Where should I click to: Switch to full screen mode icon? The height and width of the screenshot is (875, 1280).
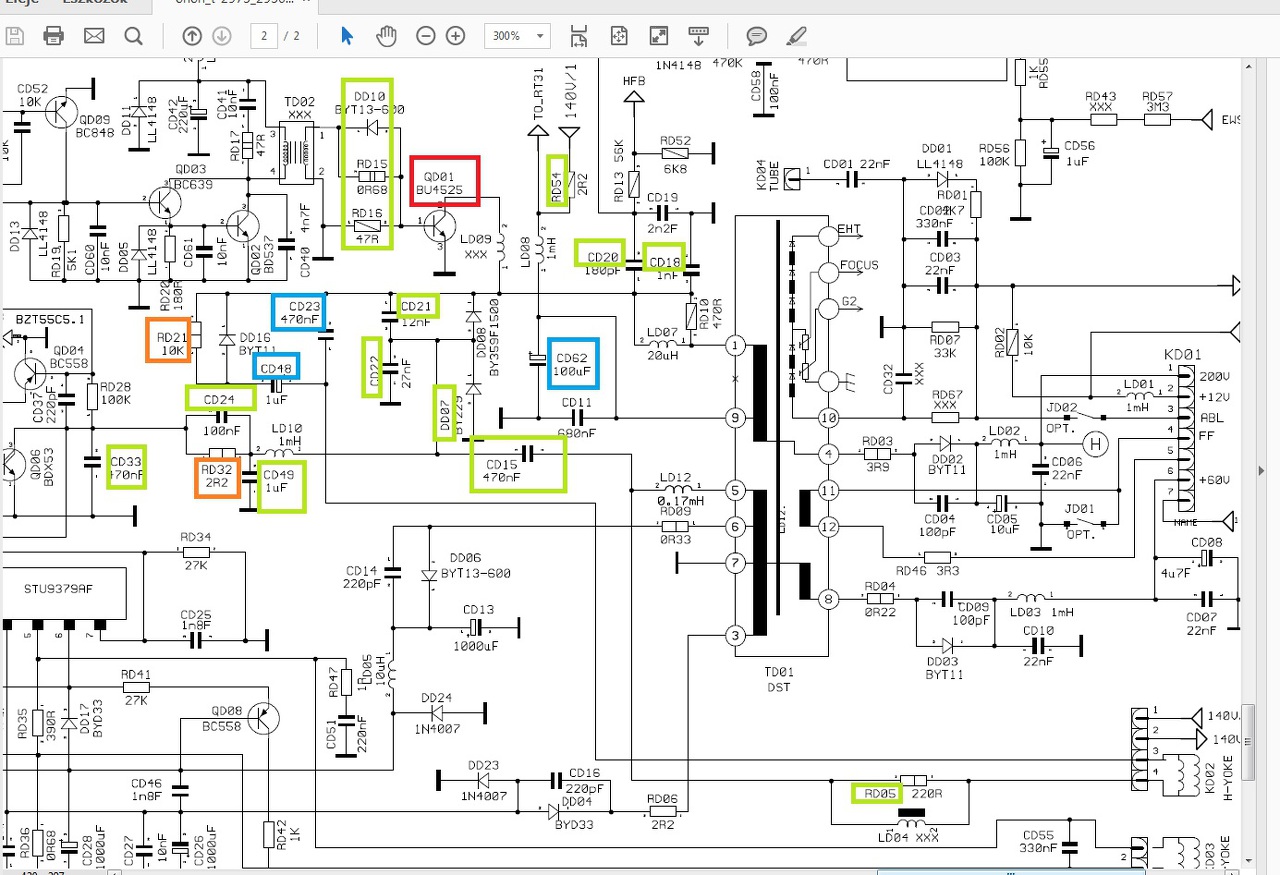coord(659,36)
